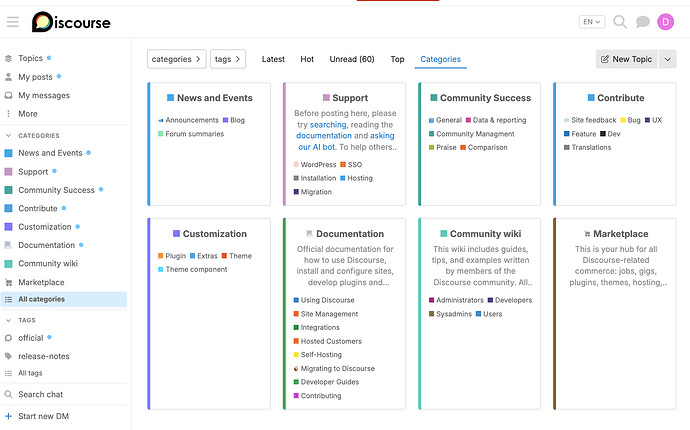Open the Administrators subcategory
Screen dimensions: 690x430
(x=460, y=300)
